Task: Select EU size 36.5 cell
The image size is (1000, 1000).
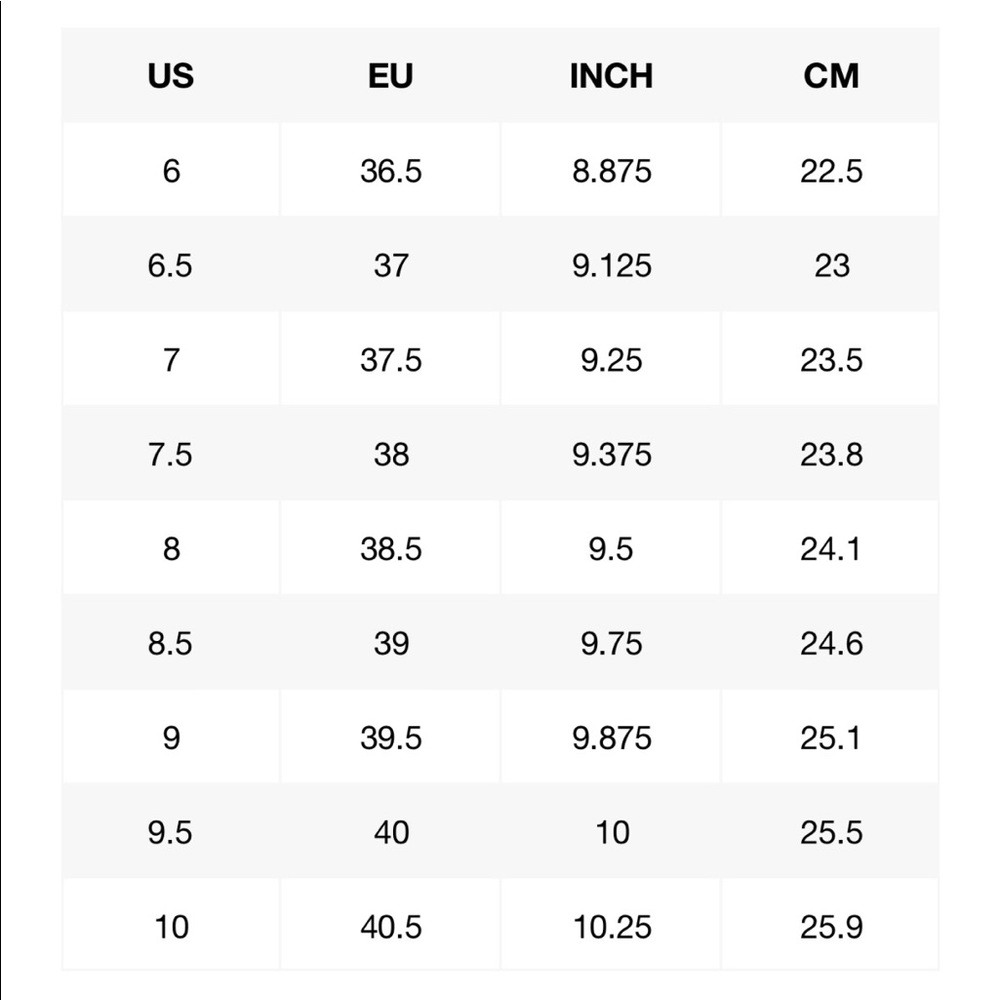Action: [390, 170]
